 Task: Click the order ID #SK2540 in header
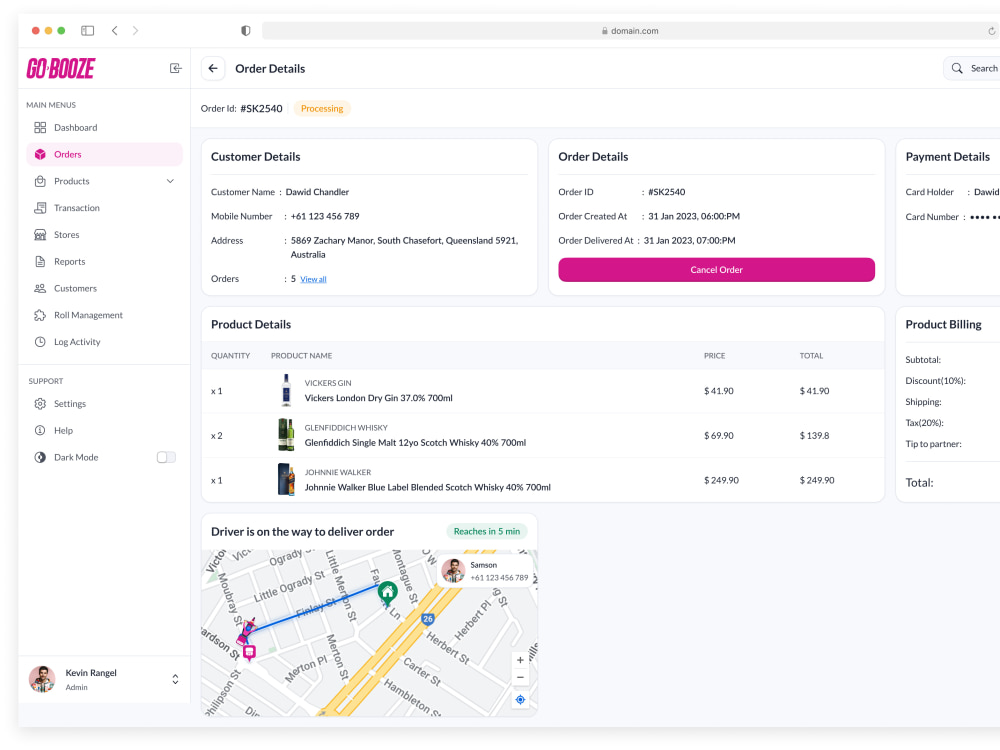[261, 108]
